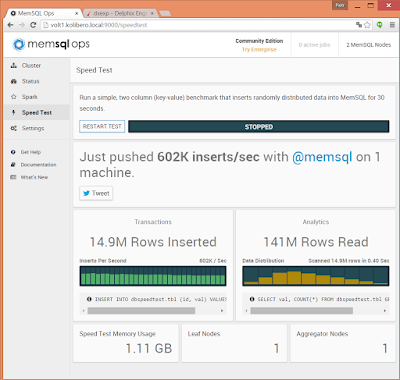Click the Try Enterprise link
This screenshot has width=400, height=380.
(259, 50)
